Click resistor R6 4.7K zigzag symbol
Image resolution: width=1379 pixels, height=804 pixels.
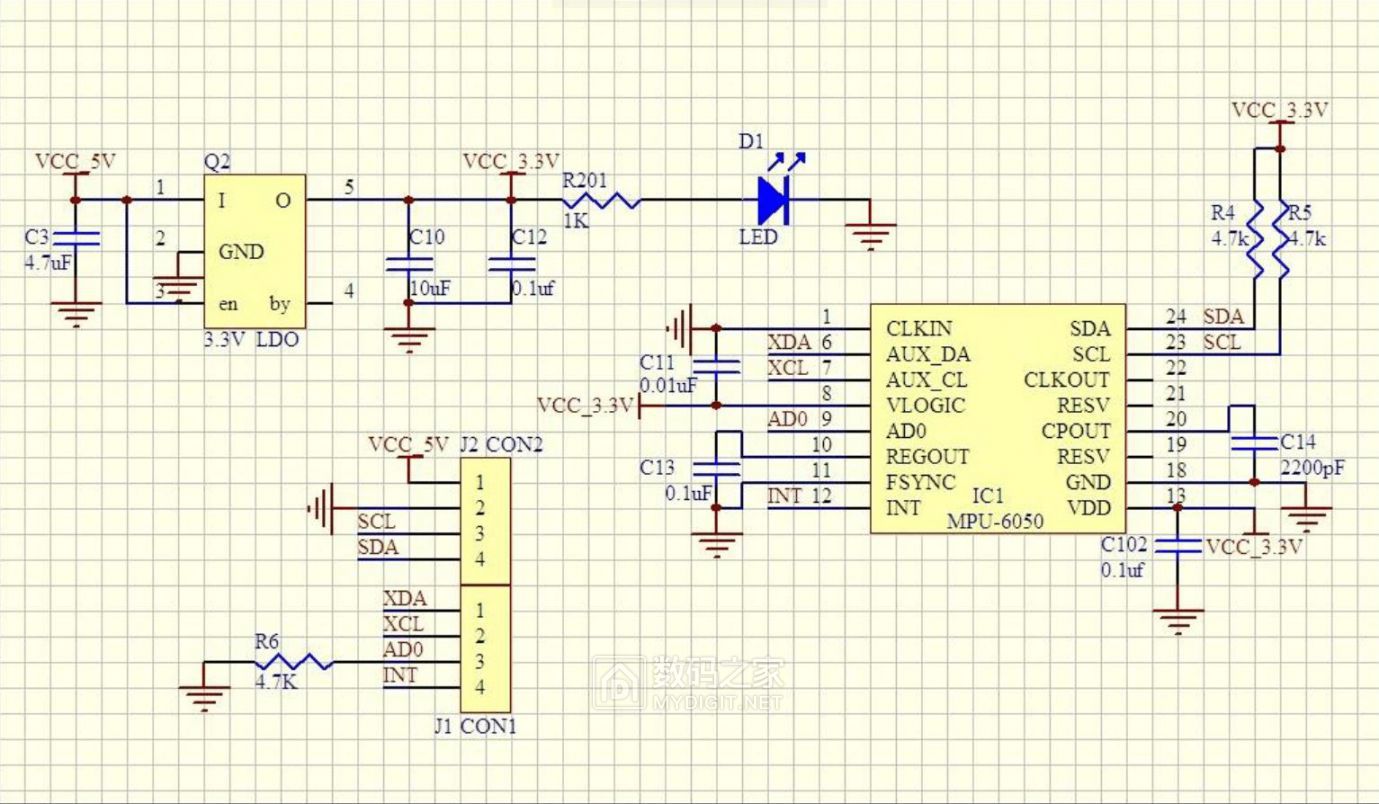pyautogui.click(x=296, y=660)
